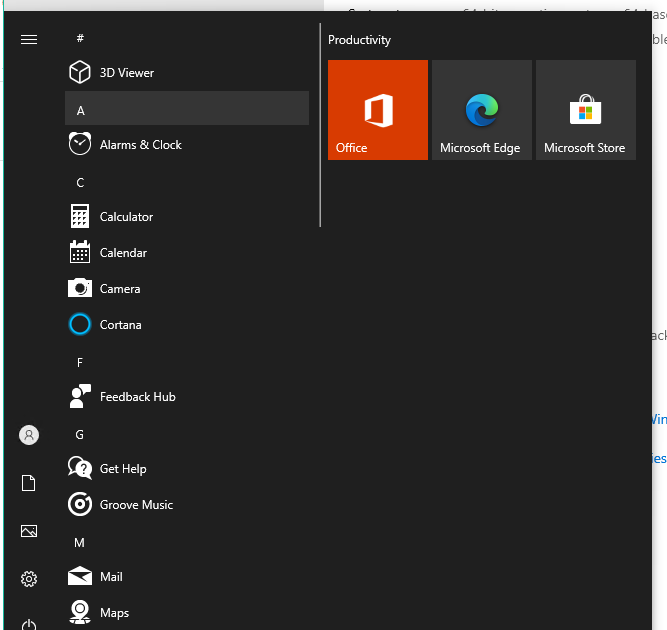
Task: Launch Cortana using its ring icon
Action: [80, 324]
